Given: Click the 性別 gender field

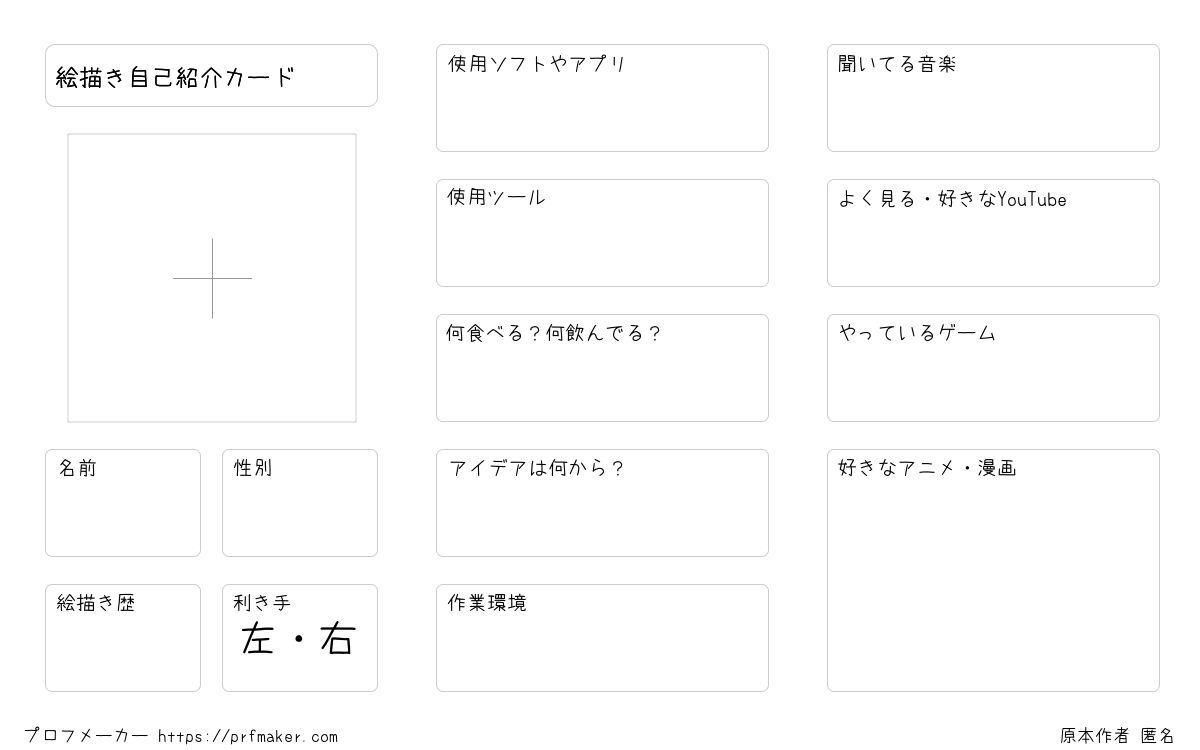Looking at the screenshot, I should (300, 503).
